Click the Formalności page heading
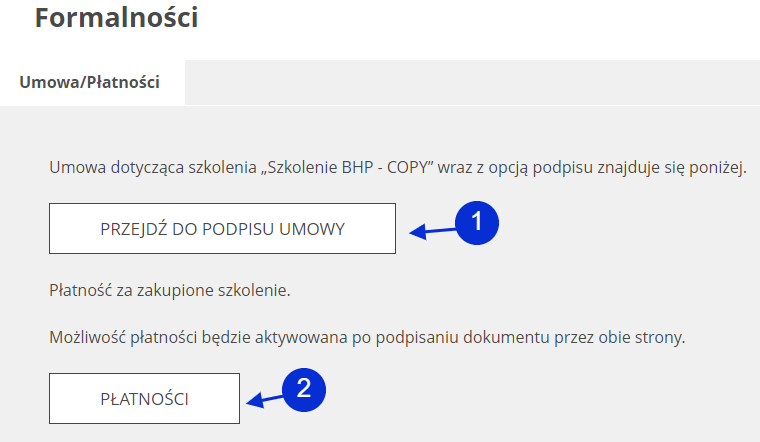Viewport: 760px width, 442px height. tap(116, 18)
